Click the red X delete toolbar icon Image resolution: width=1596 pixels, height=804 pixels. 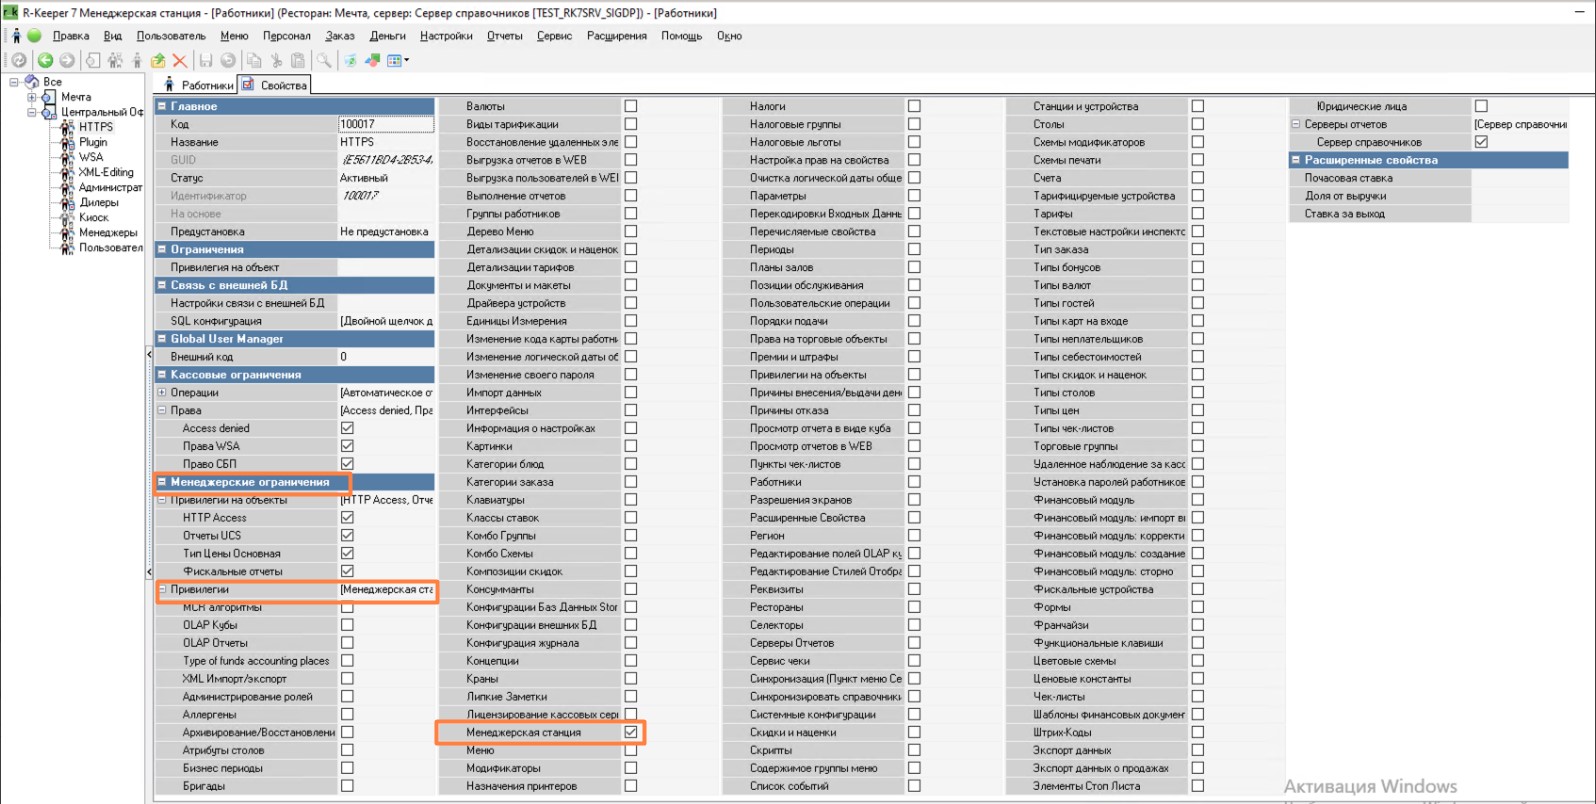pyautogui.click(x=180, y=61)
